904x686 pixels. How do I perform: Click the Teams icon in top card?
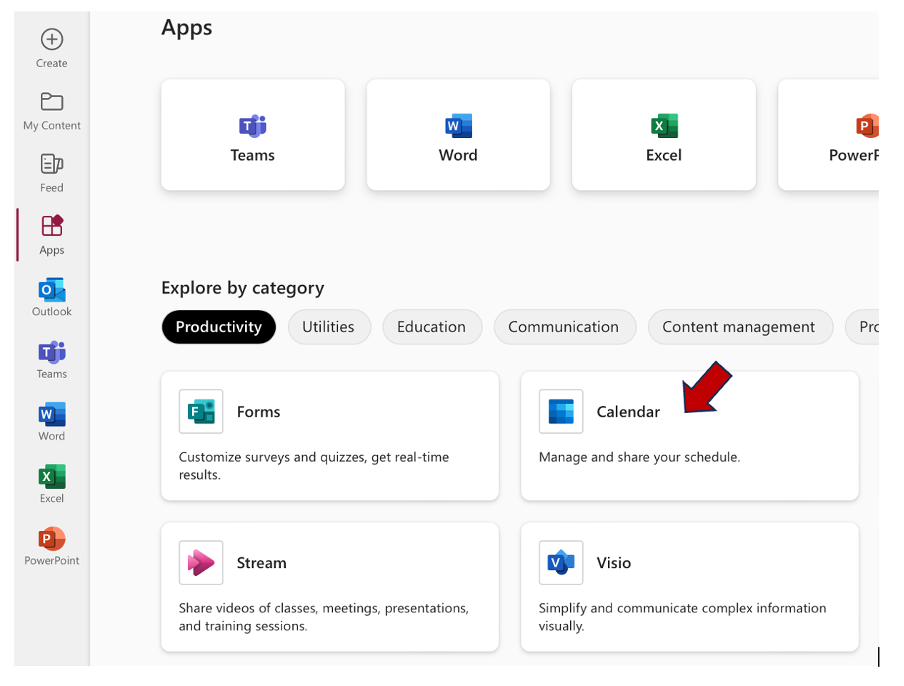(253, 126)
